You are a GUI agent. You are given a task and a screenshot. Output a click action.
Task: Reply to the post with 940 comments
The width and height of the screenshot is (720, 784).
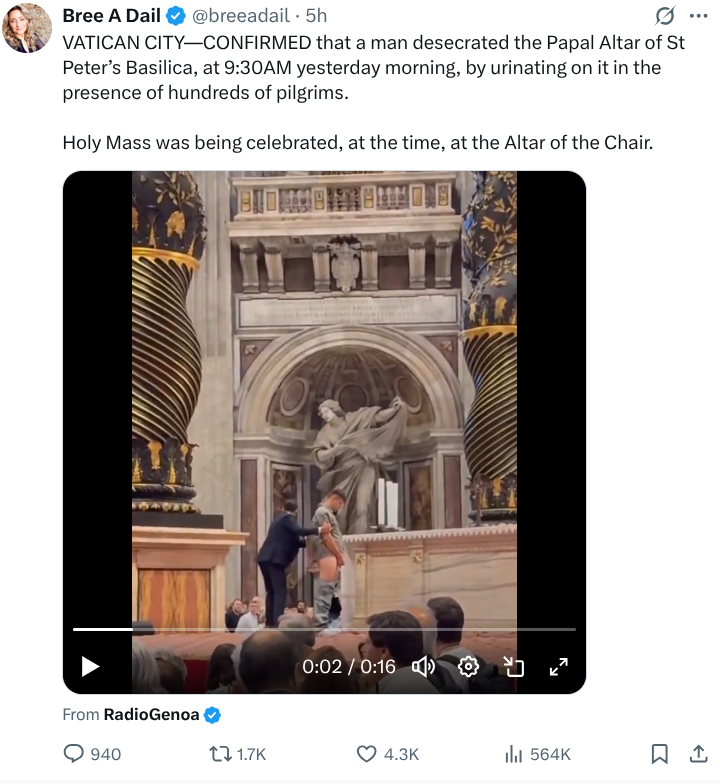(92, 754)
